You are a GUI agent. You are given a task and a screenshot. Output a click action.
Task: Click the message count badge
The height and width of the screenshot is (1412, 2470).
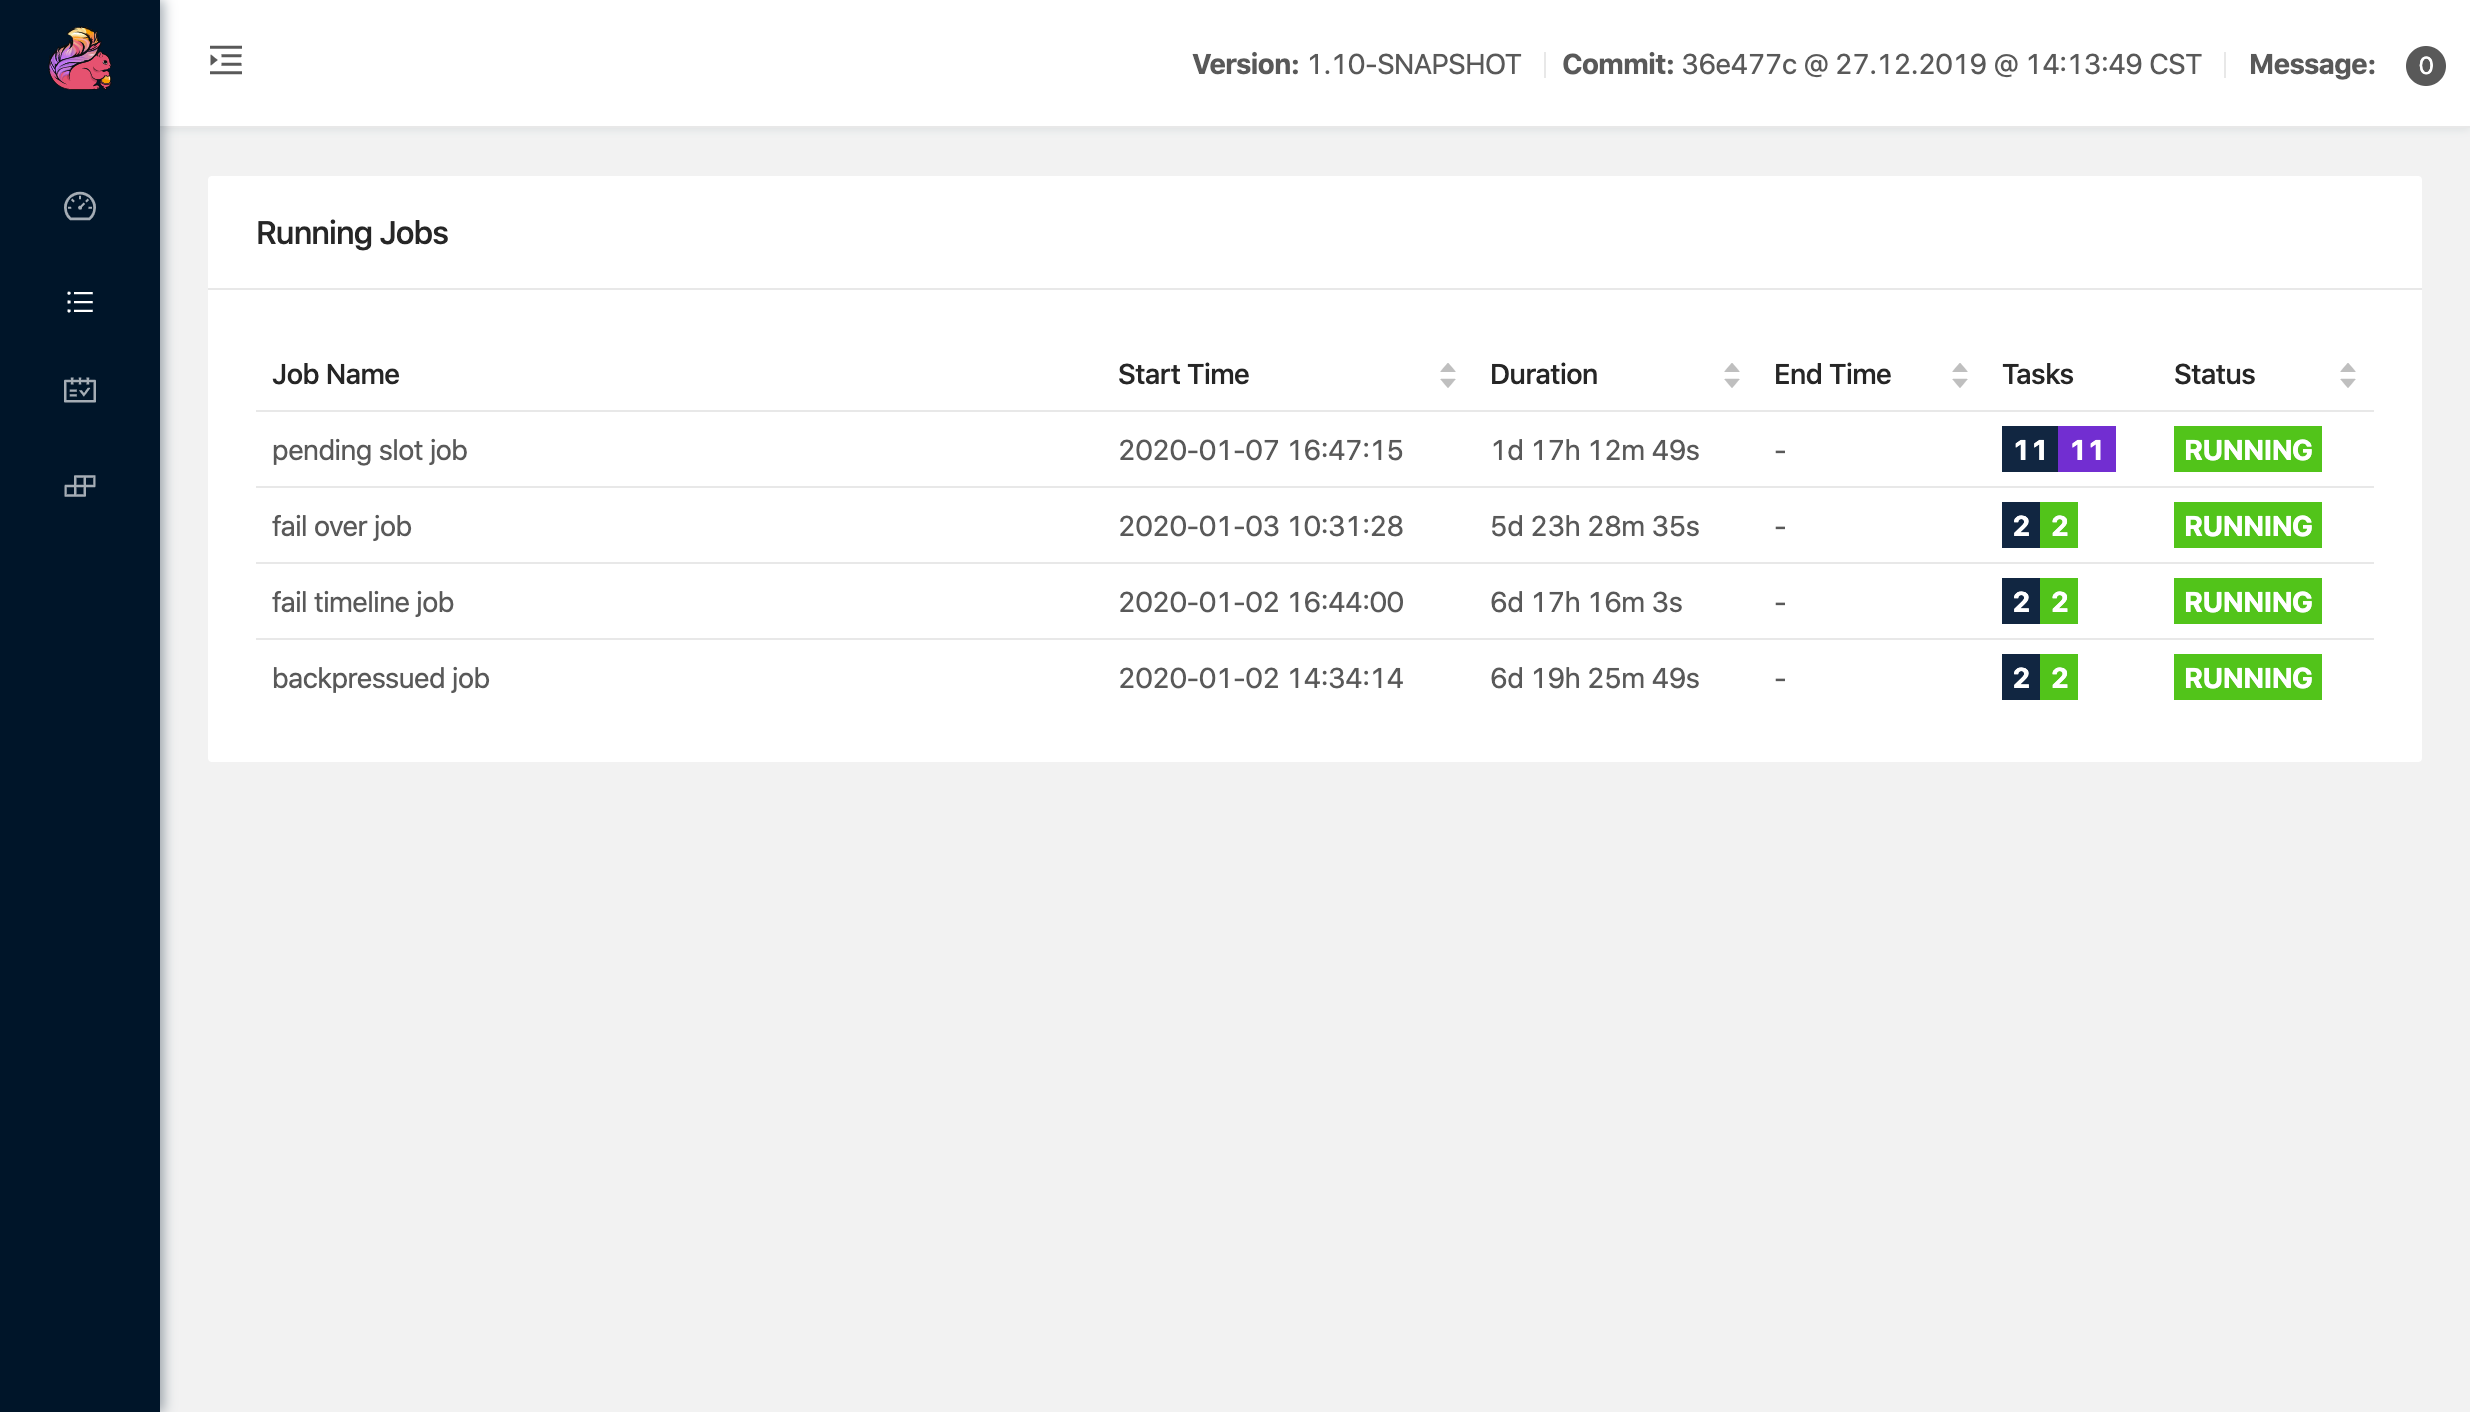[x=2424, y=66]
